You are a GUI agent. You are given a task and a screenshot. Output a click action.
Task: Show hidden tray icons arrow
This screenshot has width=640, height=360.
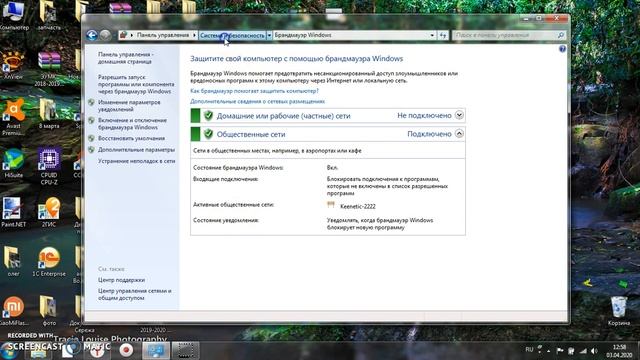pos(549,351)
